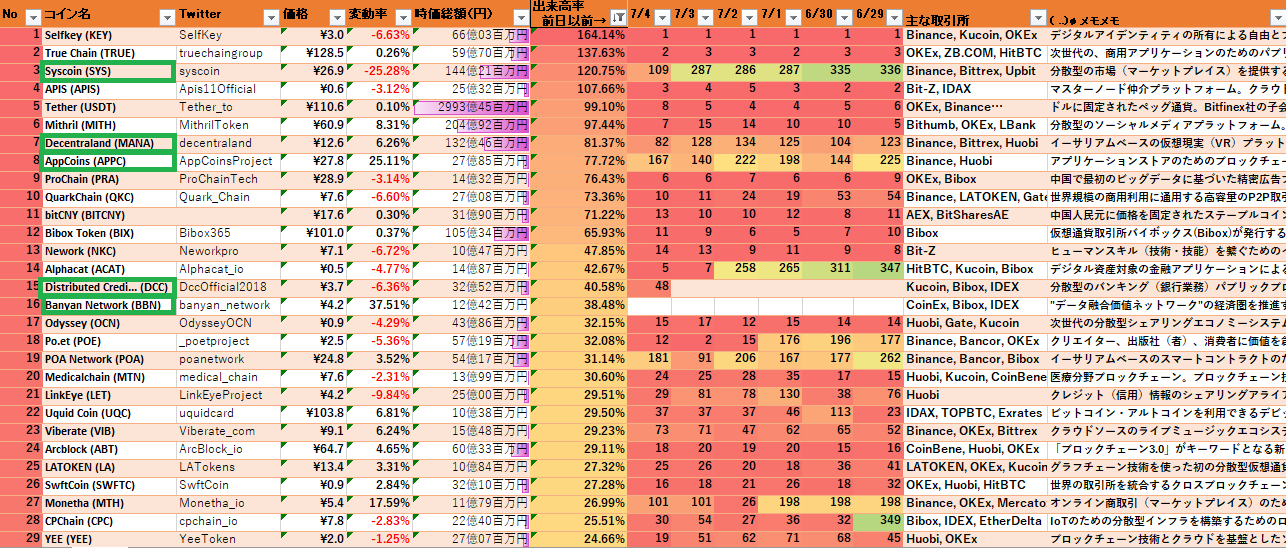The height and width of the screenshot is (548, 1286).
Task: Click the AppCoins 25.11% change rate cell
Action: coord(380,161)
